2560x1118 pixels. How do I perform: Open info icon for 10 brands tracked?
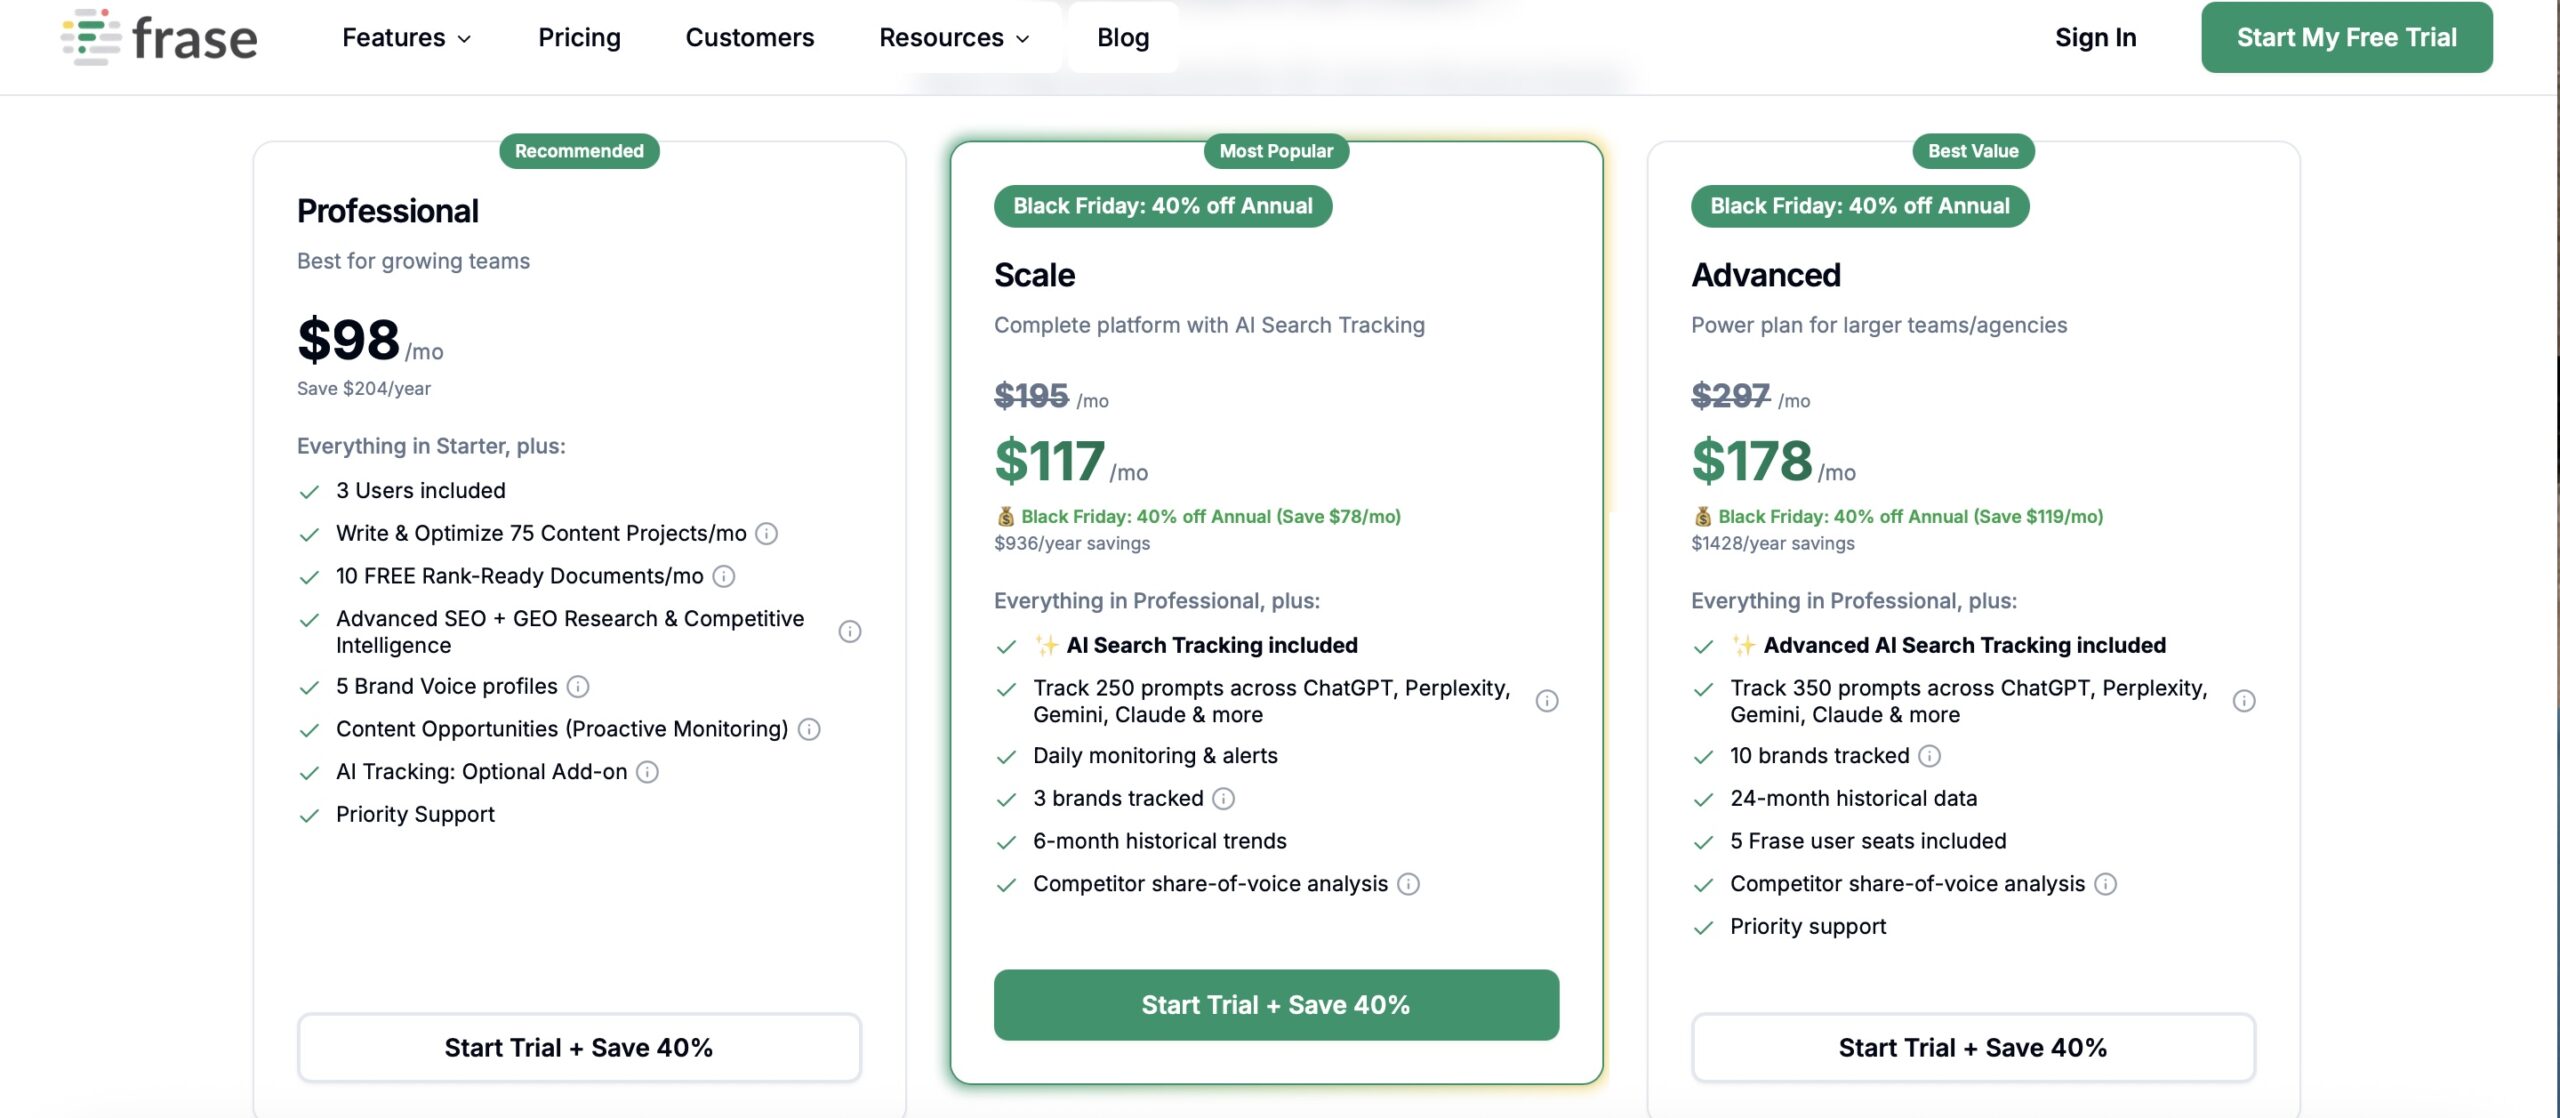(1929, 756)
